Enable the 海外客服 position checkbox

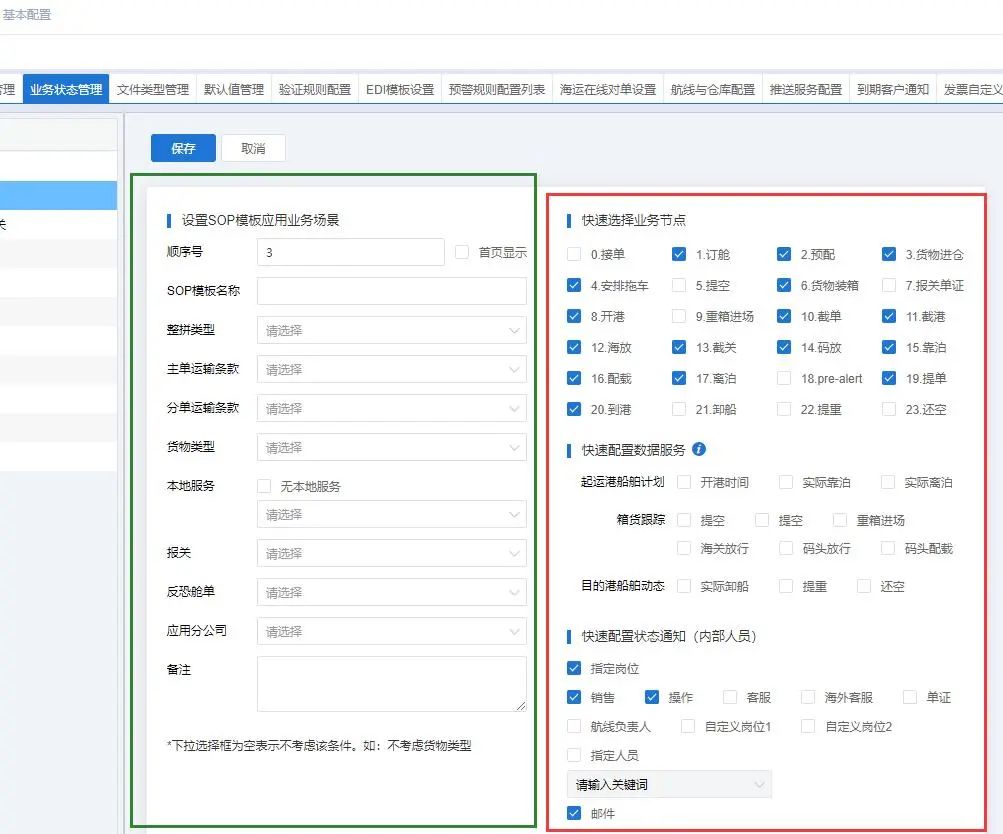pos(808,697)
